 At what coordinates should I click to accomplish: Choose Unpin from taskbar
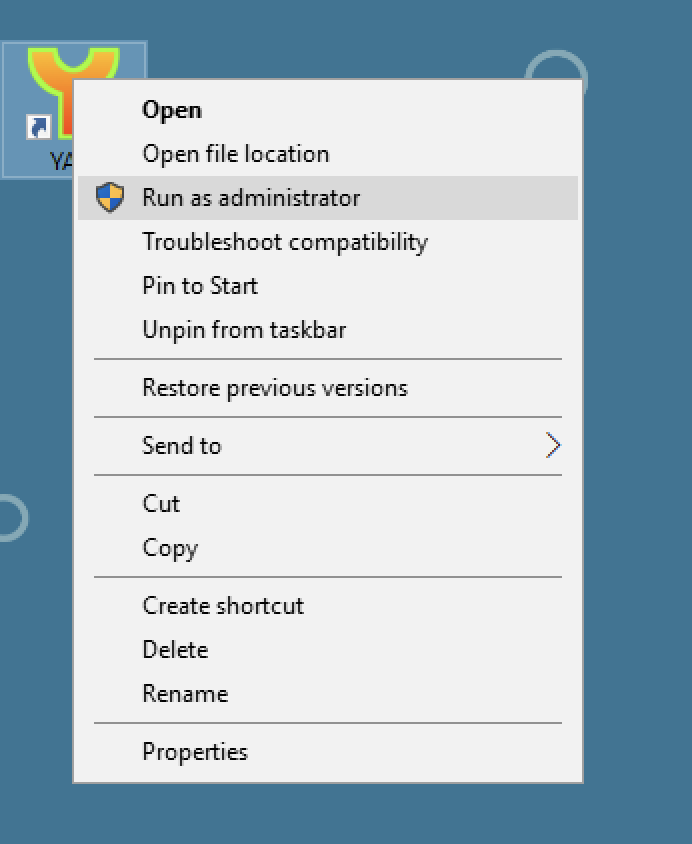(x=244, y=330)
